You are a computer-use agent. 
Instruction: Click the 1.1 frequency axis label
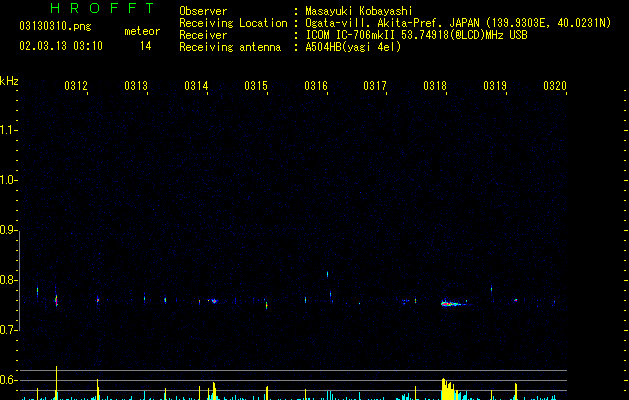(8, 130)
